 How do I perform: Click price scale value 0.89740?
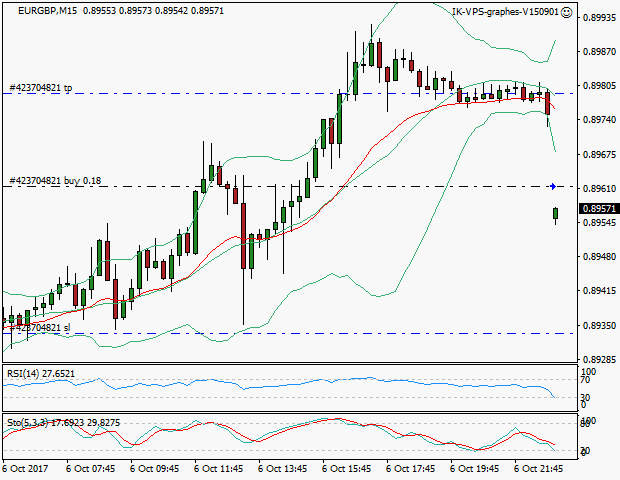(599, 119)
